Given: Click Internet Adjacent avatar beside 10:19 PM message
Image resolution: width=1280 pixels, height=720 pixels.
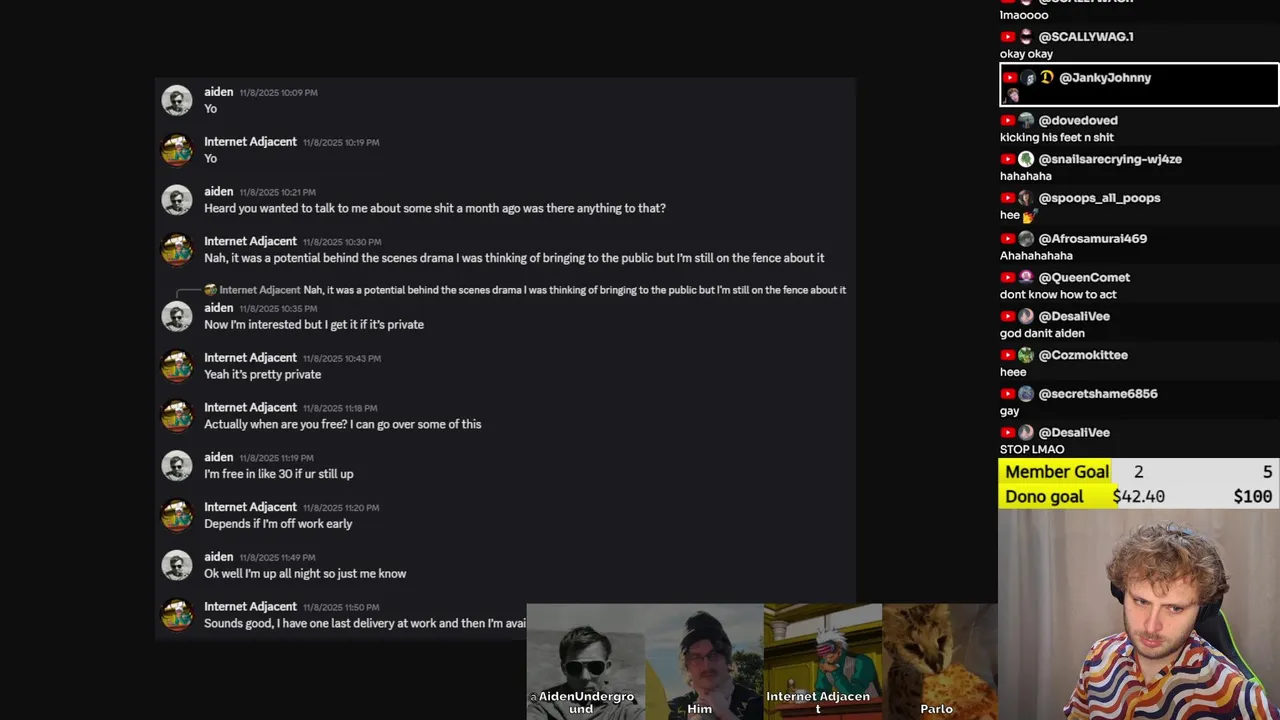Looking at the screenshot, I should 177,150.
